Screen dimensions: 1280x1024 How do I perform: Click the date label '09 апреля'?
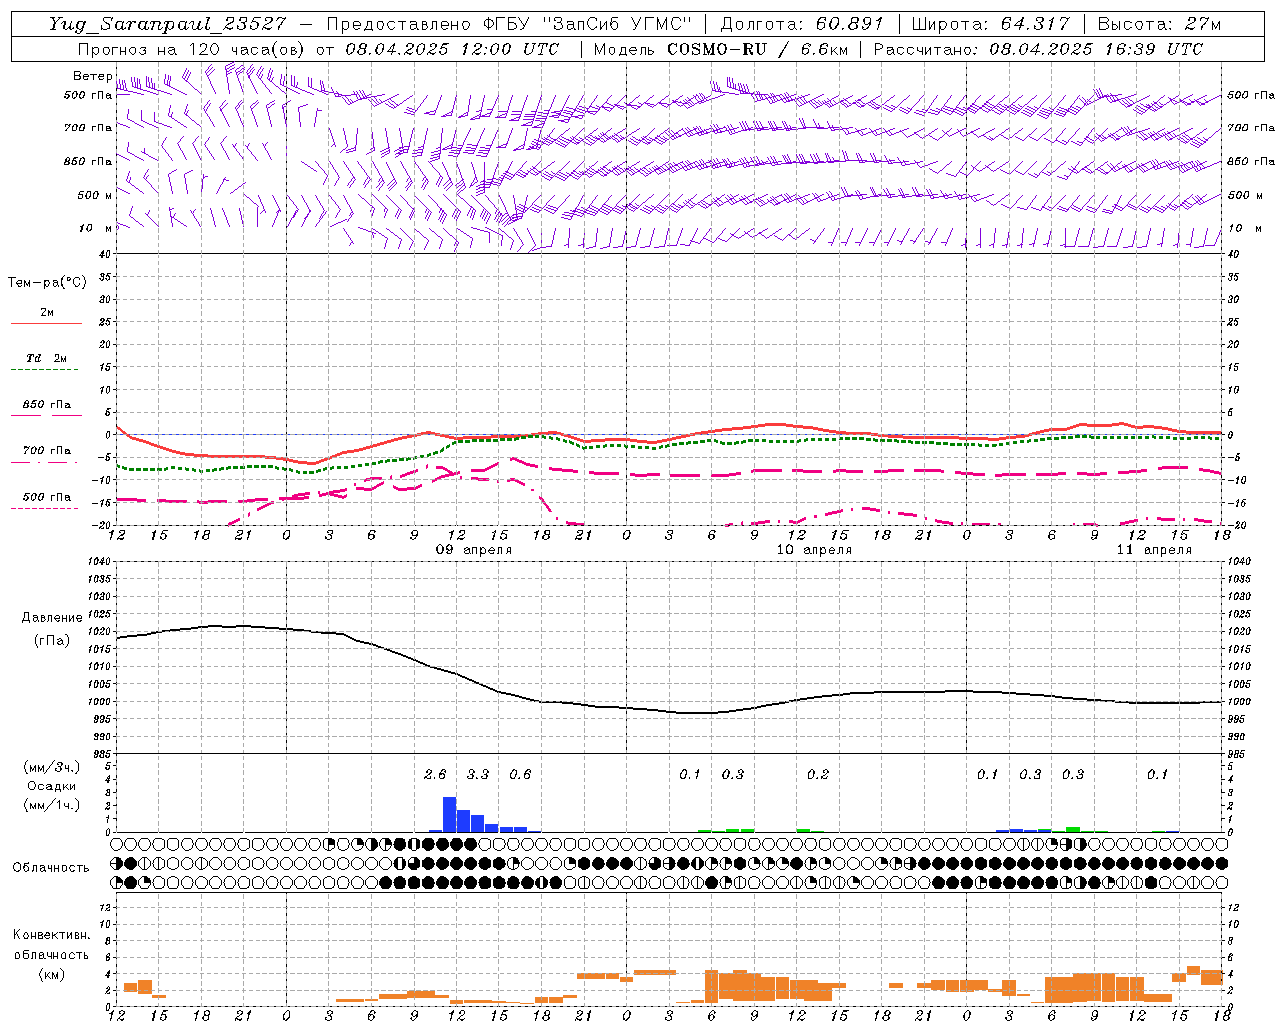tap(474, 550)
